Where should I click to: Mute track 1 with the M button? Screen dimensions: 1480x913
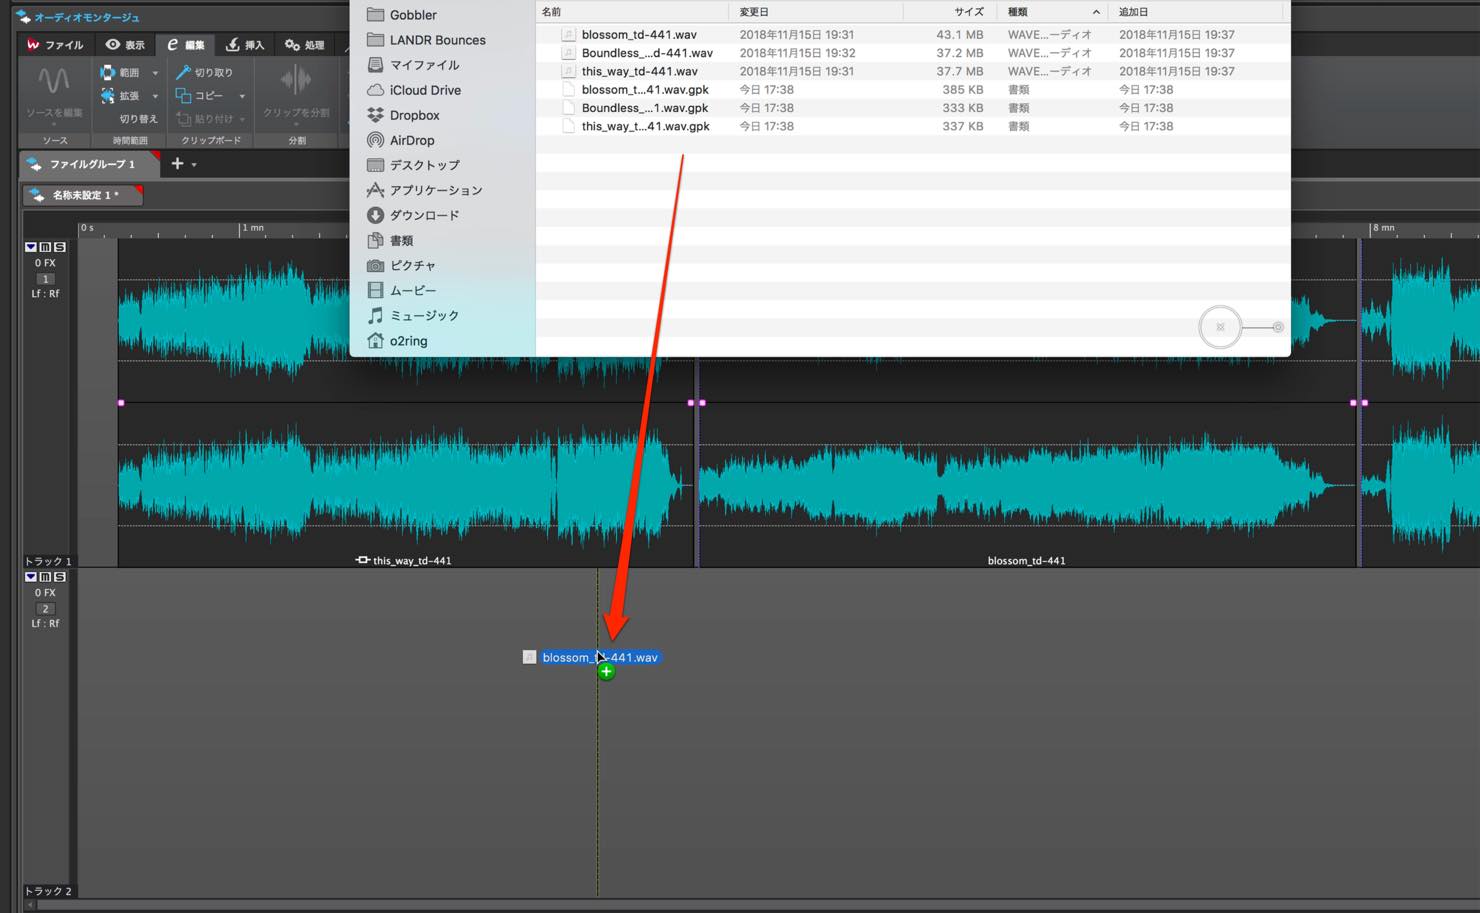tap(45, 247)
